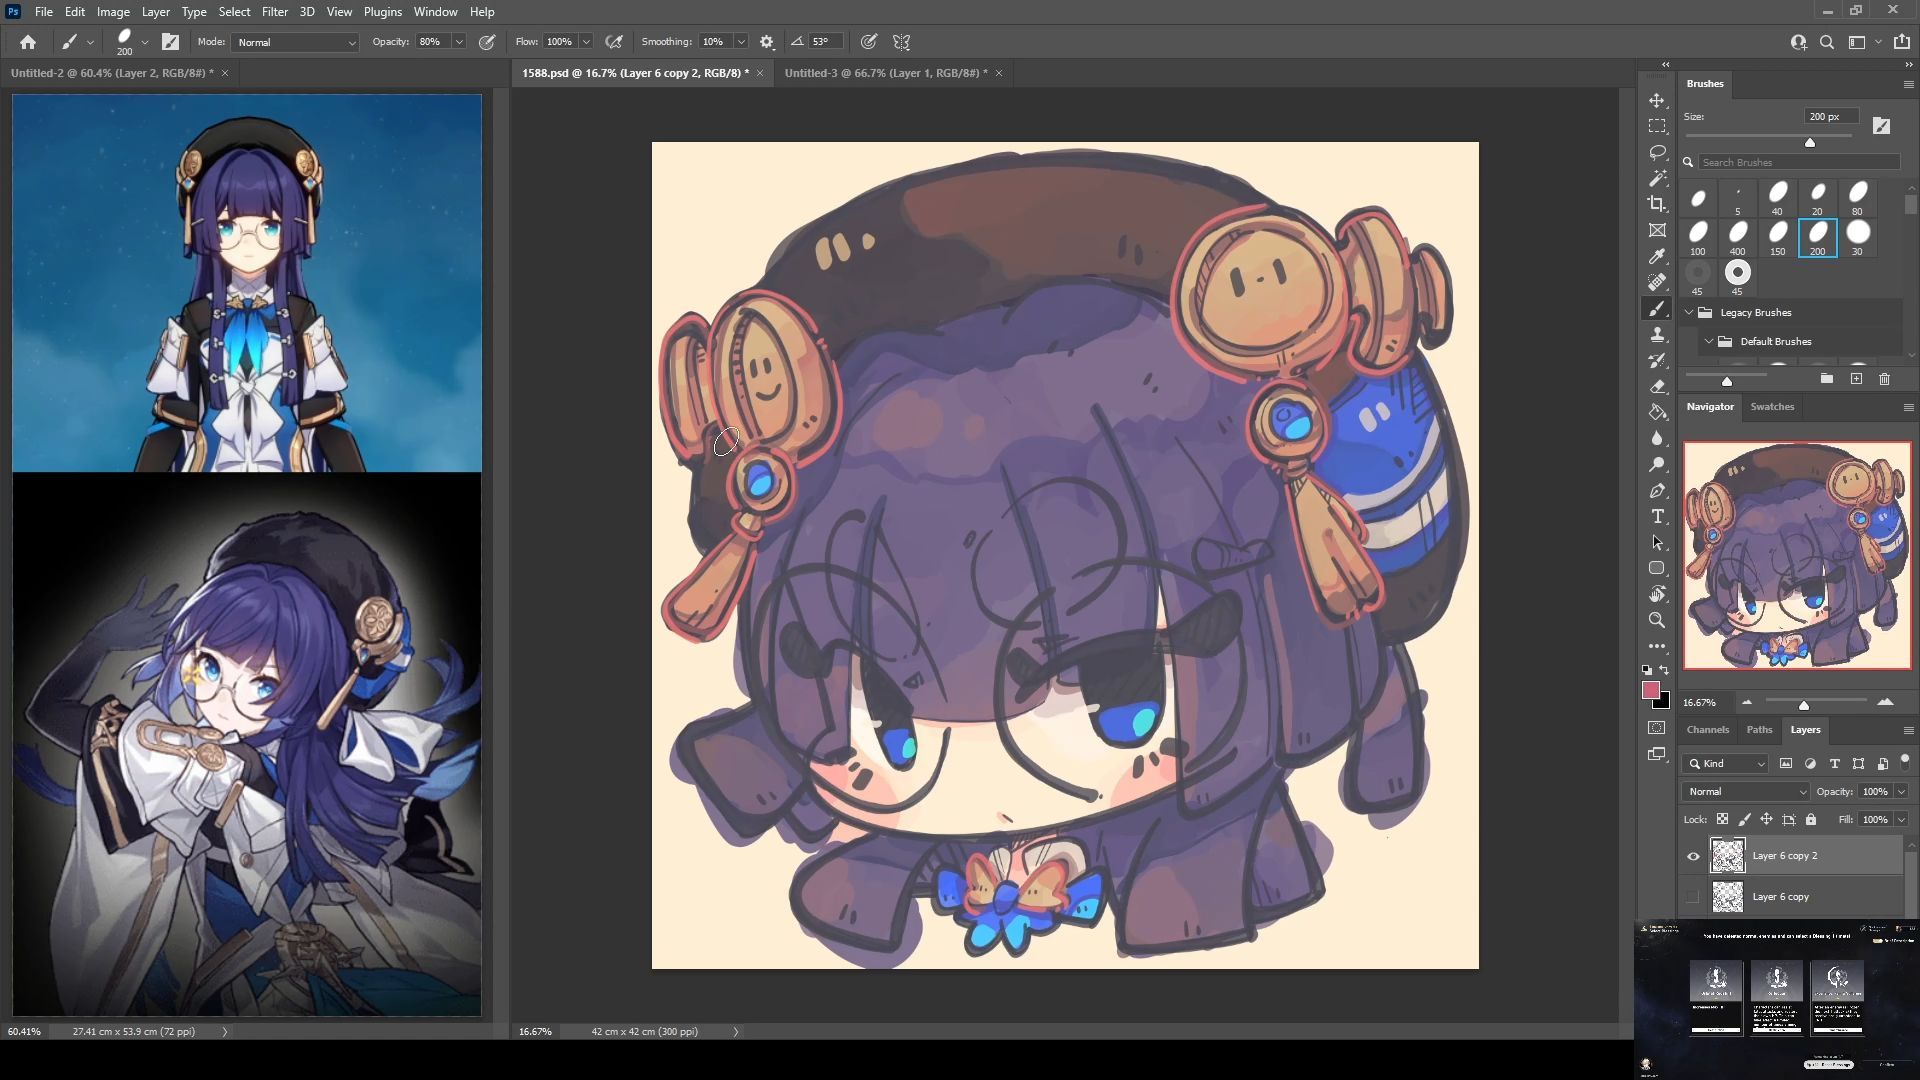Viewport: 1920px width, 1080px height.
Task: Click the Search Brushes field
Action: [1798, 162]
